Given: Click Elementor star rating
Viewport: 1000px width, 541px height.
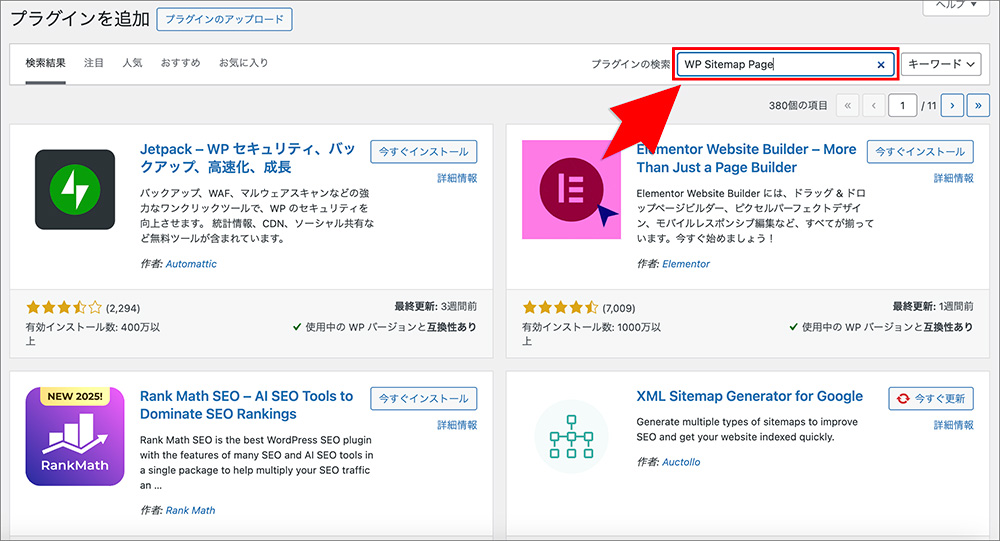Looking at the screenshot, I should (x=560, y=308).
